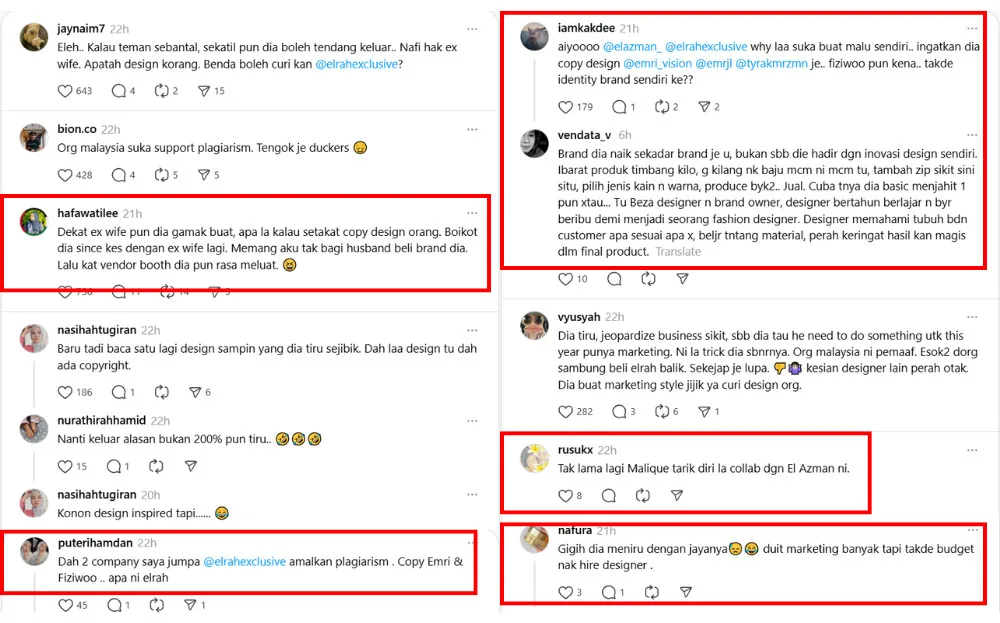Repost the vyusyah comment
Viewport: 1000px width, 623px height.
[x=661, y=411]
